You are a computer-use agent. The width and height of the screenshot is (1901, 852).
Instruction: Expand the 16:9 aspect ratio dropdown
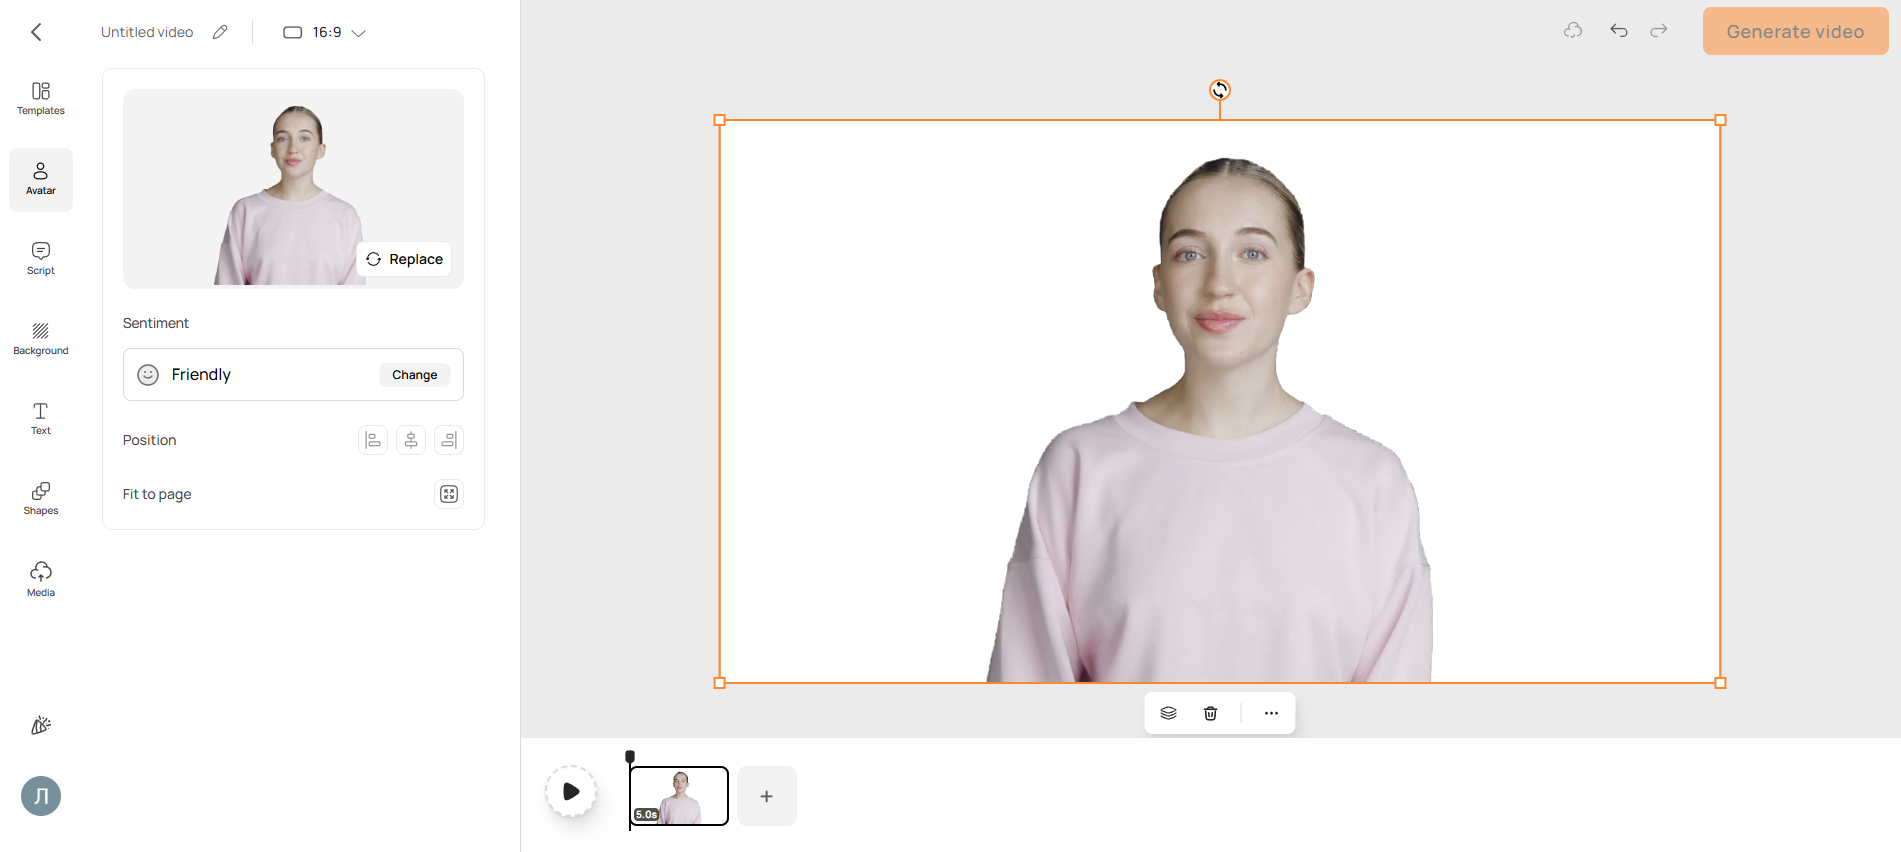325,32
